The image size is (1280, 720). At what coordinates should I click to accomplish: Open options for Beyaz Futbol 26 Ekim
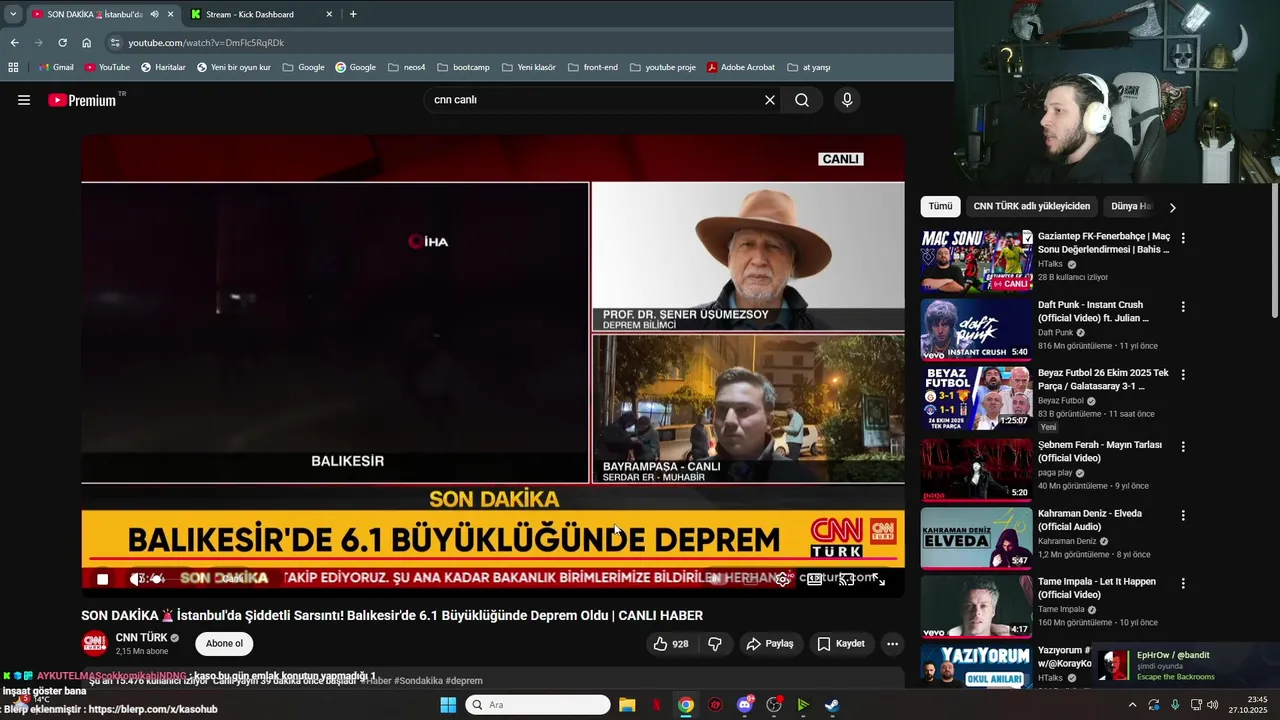(1183, 374)
